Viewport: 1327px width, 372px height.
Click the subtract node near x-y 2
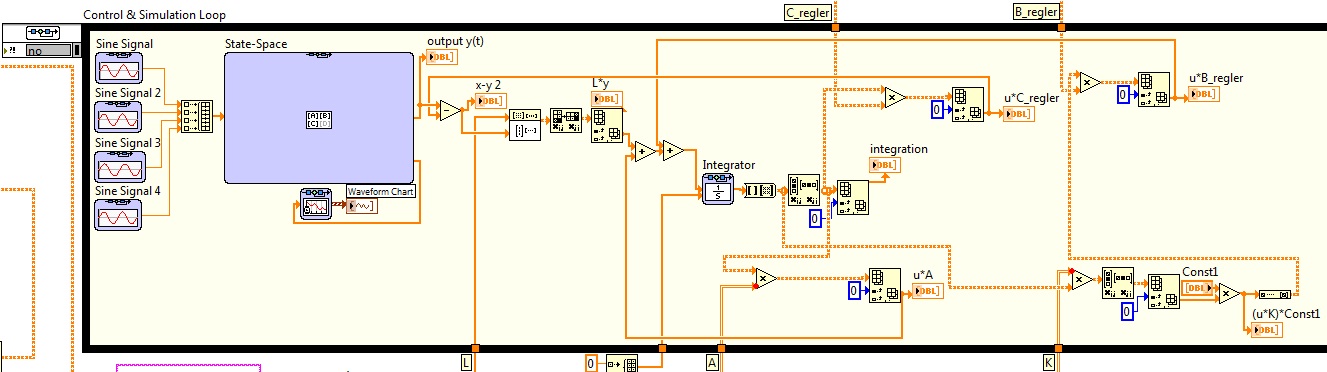click(451, 110)
